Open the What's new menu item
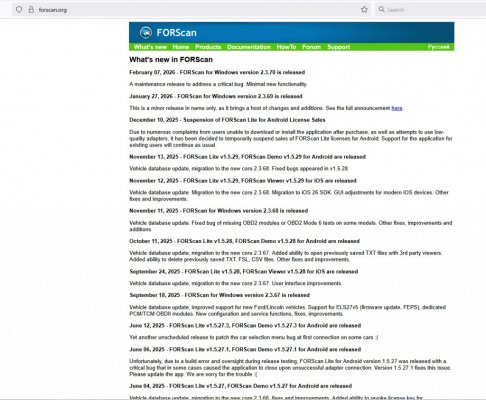This screenshot has width=486, height=400. point(150,47)
